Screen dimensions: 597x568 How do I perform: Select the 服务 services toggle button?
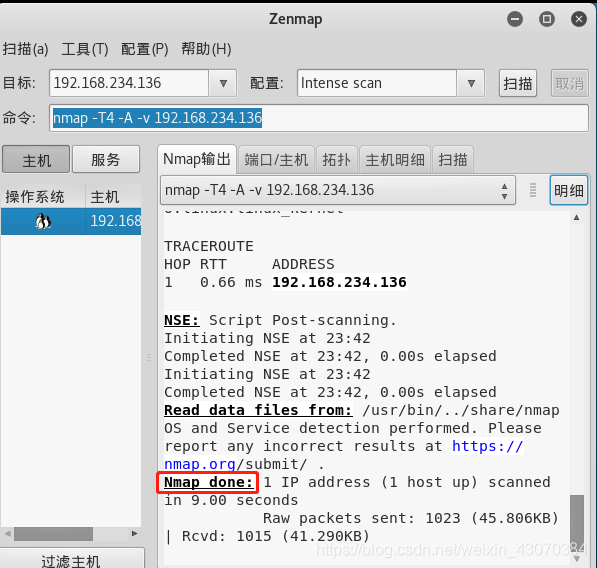click(x=106, y=160)
